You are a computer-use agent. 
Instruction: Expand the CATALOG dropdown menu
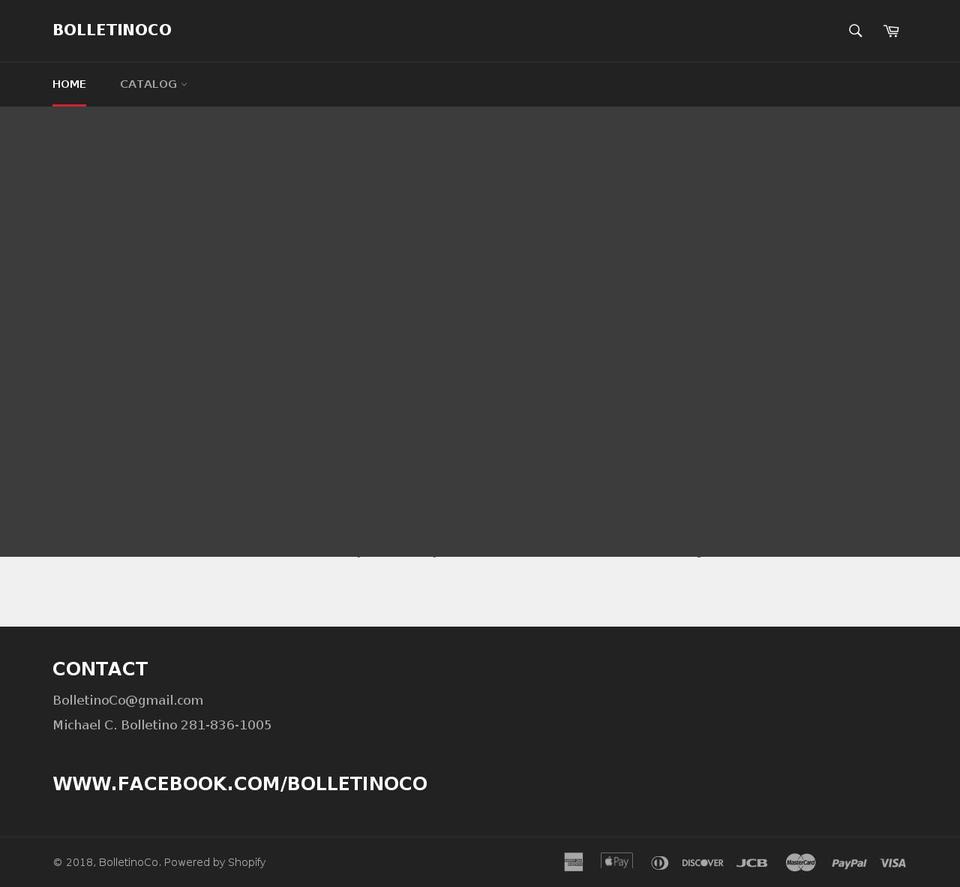pos(153,84)
